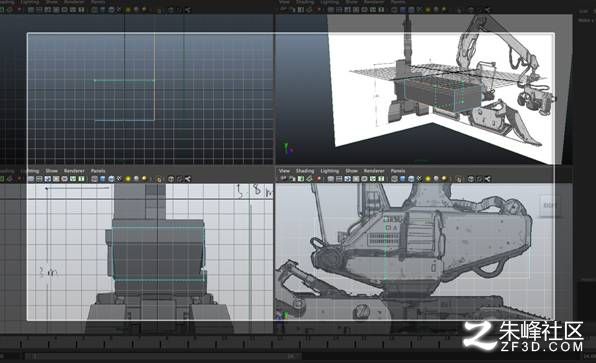Screen dimensions: 596x363
Task: Open Renderer menu in bottom-left viewport panel
Action: (74, 171)
